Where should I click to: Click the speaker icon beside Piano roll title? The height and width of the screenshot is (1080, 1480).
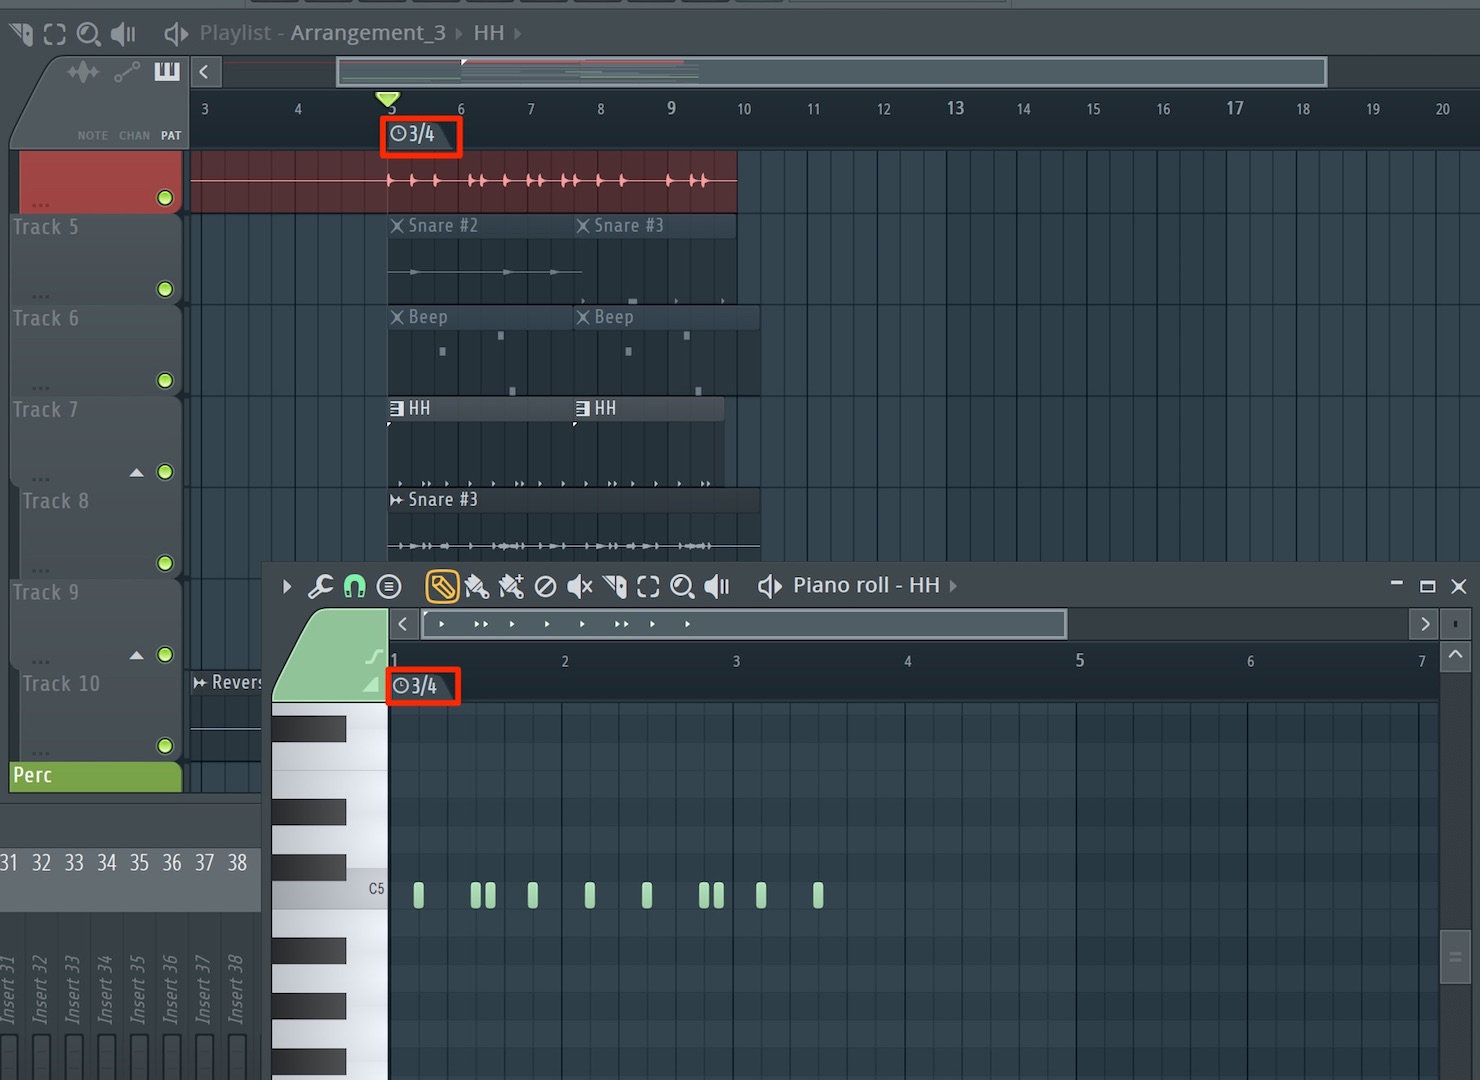point(770,586)
